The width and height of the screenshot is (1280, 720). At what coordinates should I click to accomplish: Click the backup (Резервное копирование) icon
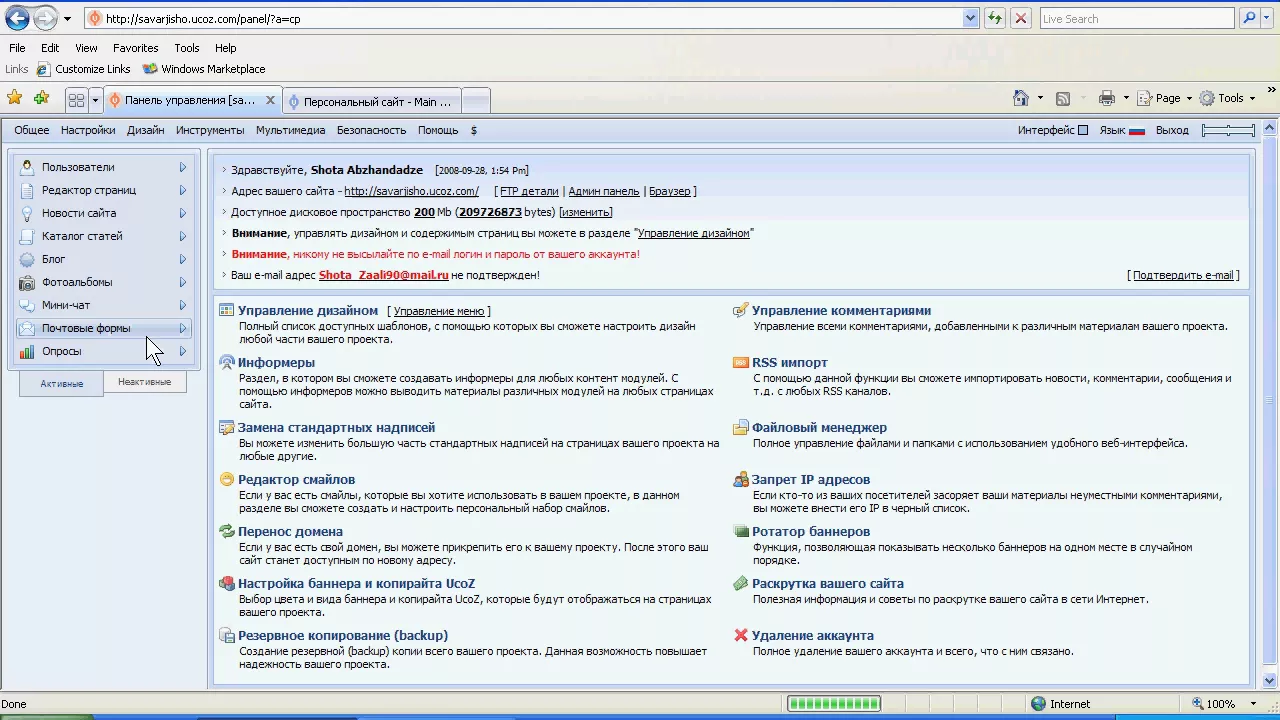(x=227, y=635)
